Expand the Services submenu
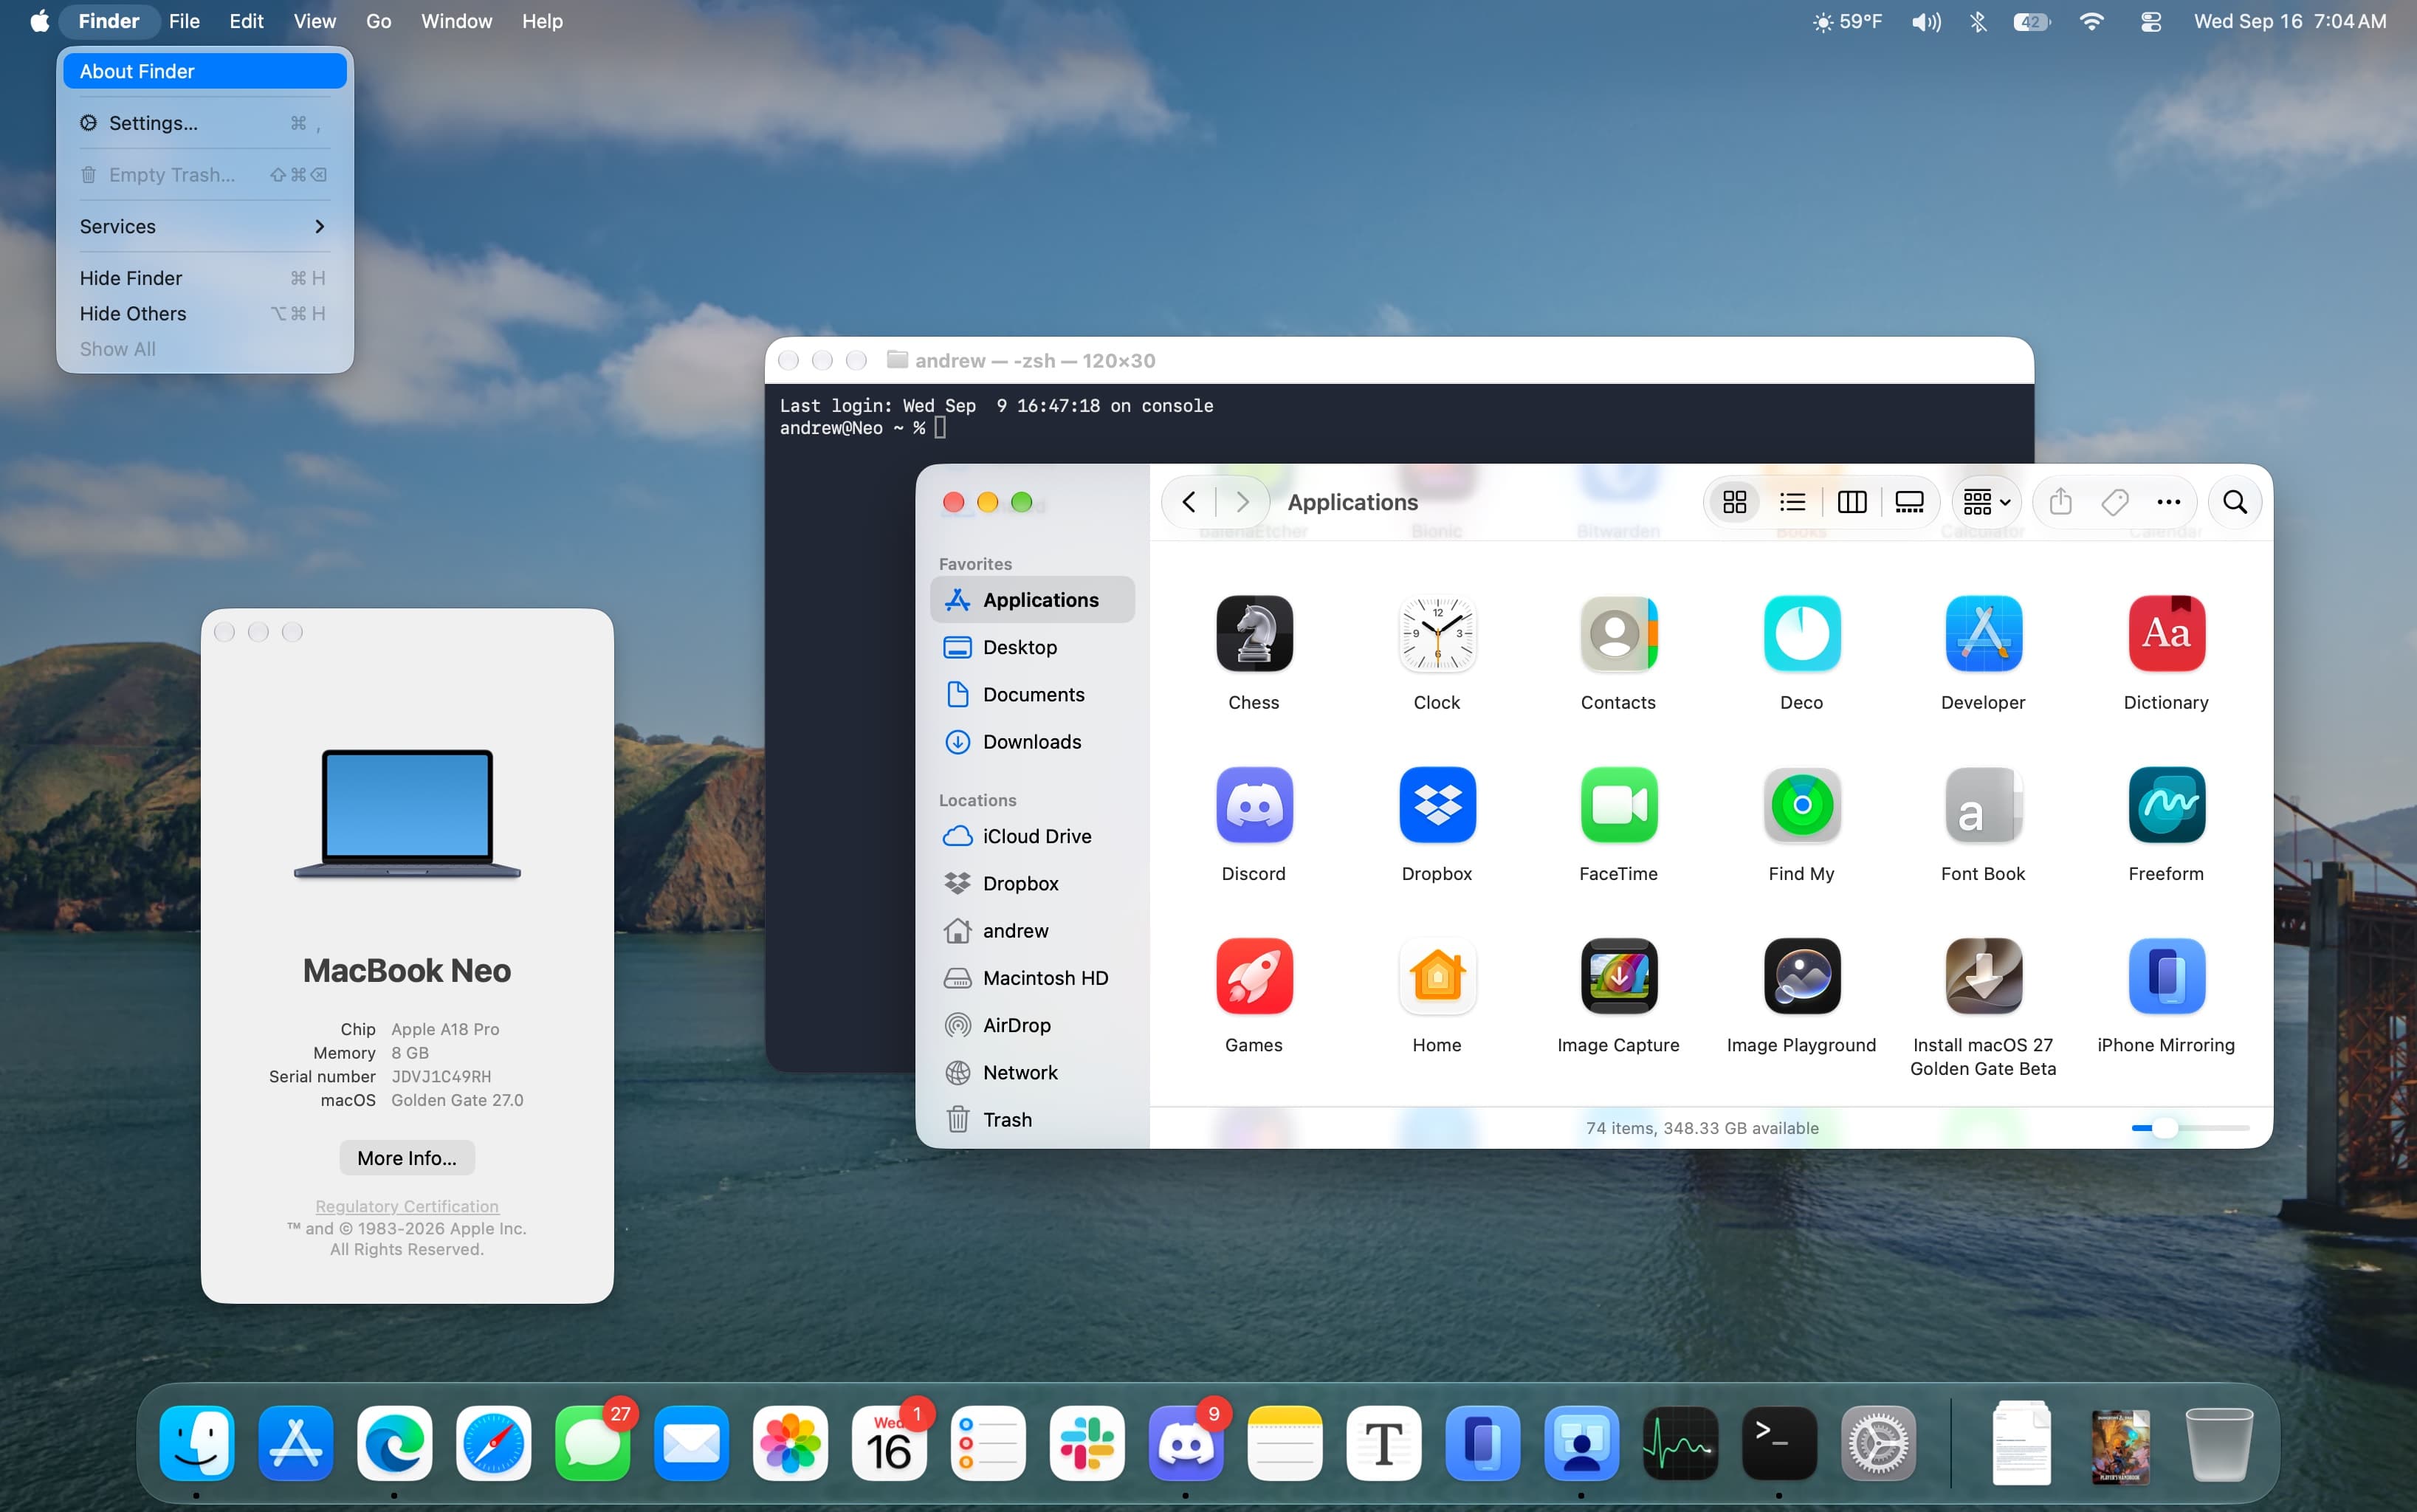The width and height of the screenshot is (2417, 1512). point(204,227)
